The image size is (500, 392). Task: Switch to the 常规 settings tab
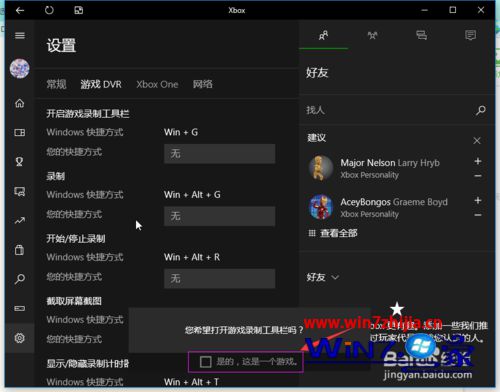tap(56, 84)
